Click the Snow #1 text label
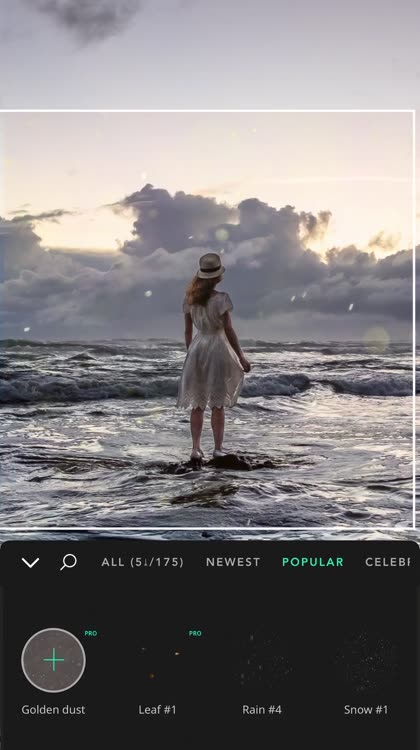The width and height of the screenshot is (420, 750). (x=366, y=710)
